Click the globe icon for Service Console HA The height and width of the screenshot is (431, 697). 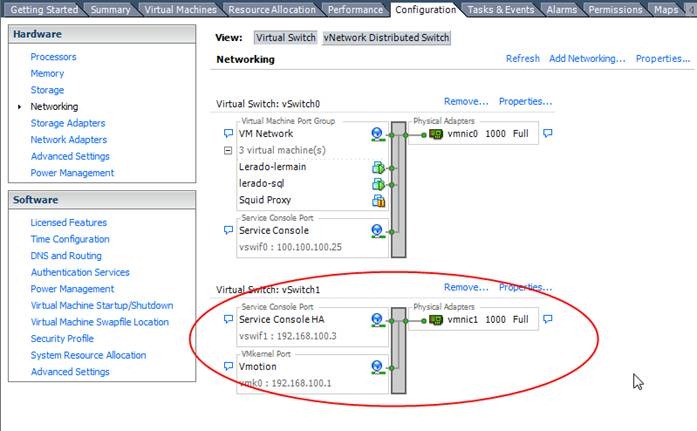coord(377,319)
